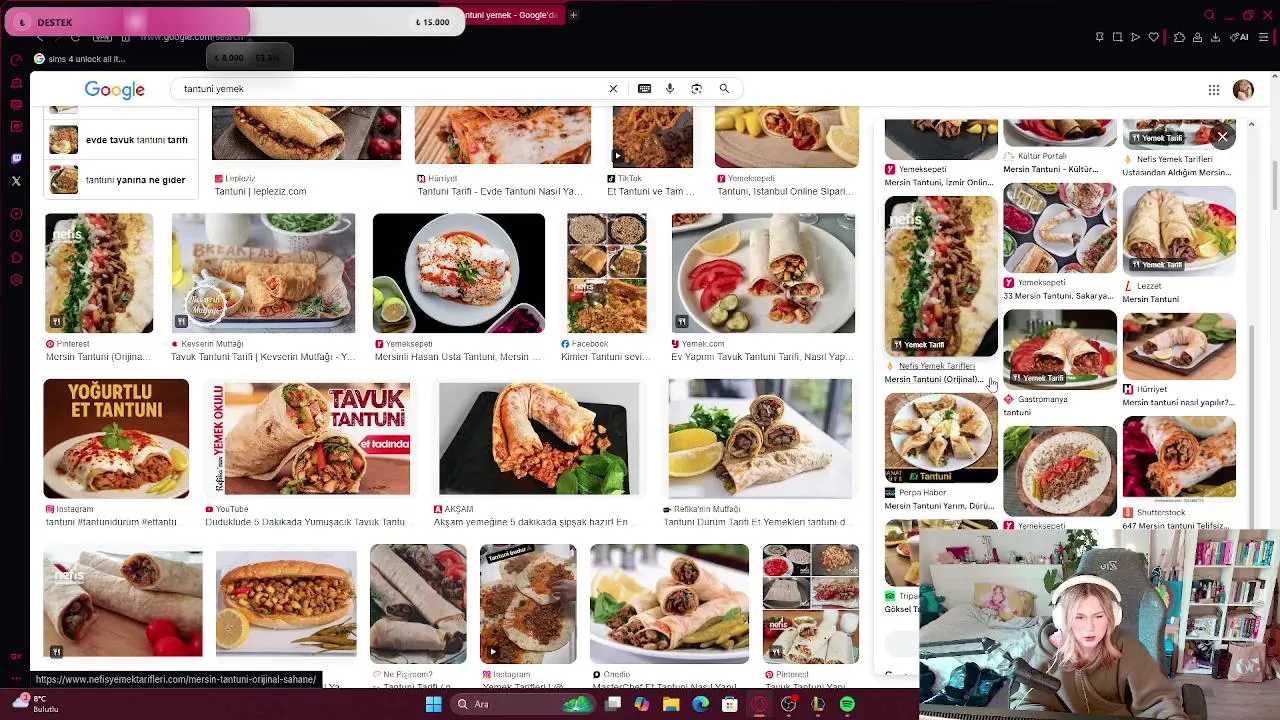Screen dimensions: 1280x720
Task: Open the Shutterstock tantuni related image
Action: 1179,458
